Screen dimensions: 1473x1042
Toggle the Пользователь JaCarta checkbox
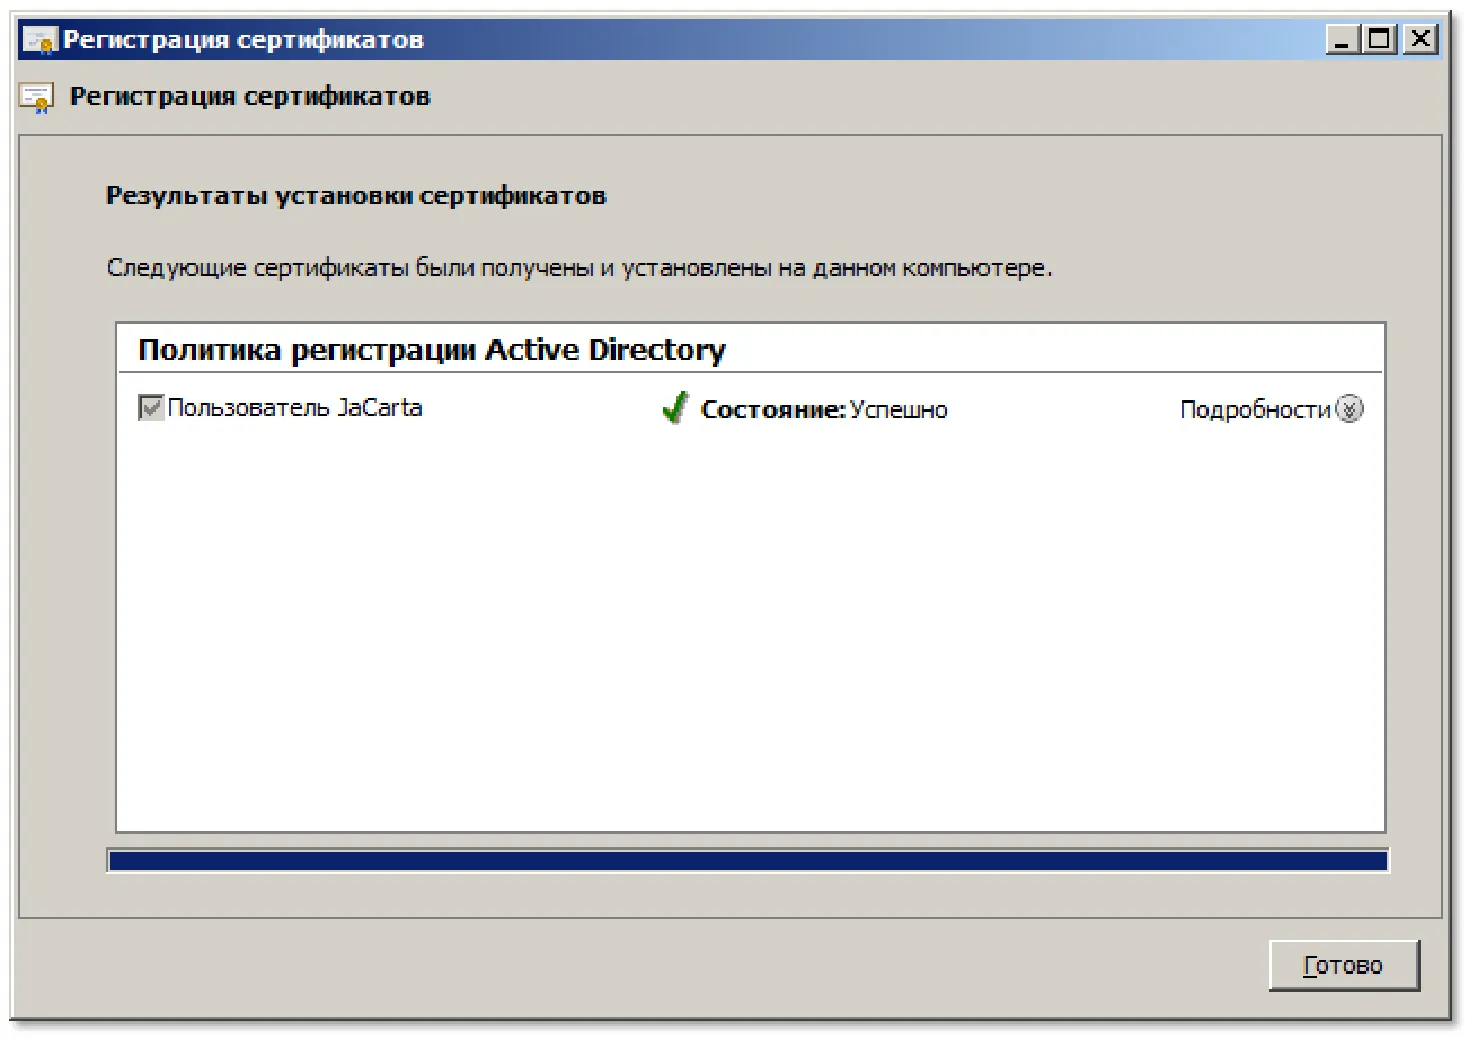151,408
